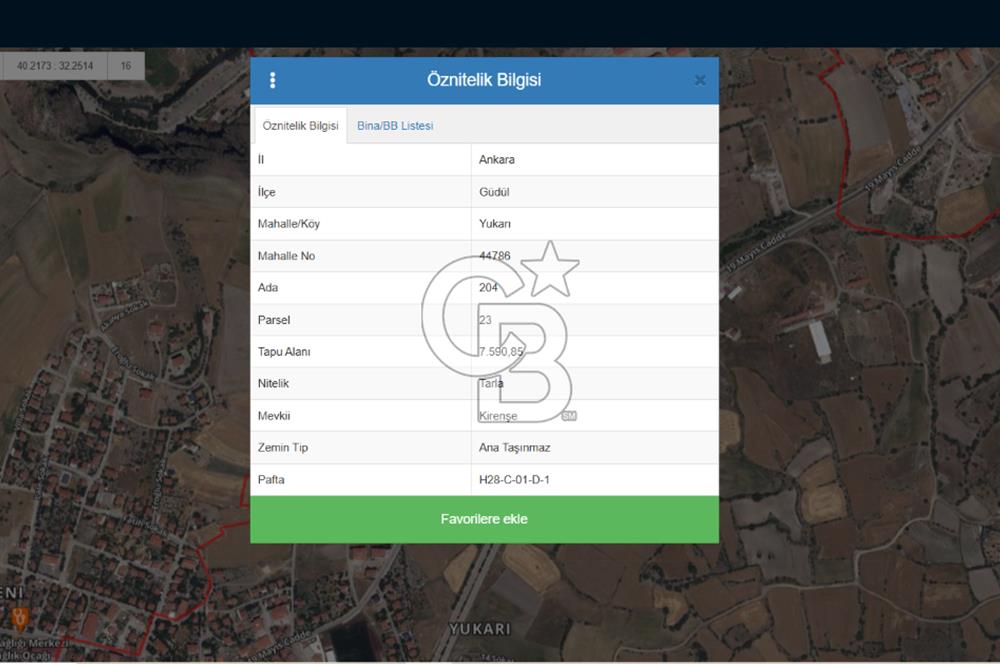
Task: Close the Öznitelik Bilgisi dialog
Action: click(700, 80)
